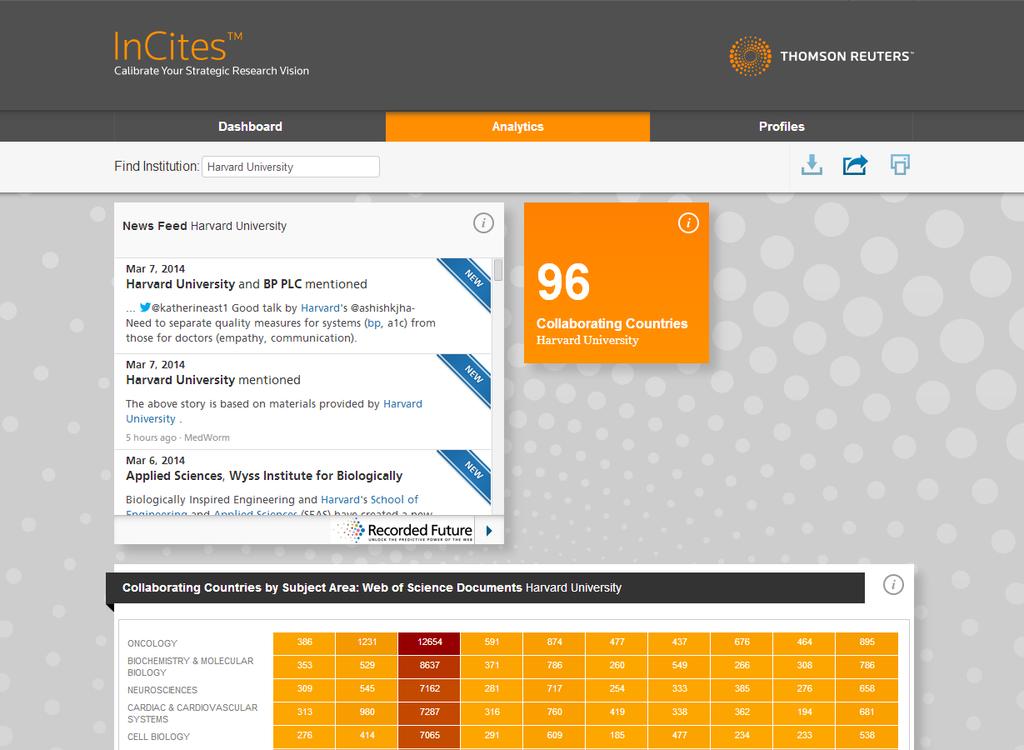Click the 'School of' link in the Wyss story
Viewport: 1024px width, 750px height.
tap(394, 500)
